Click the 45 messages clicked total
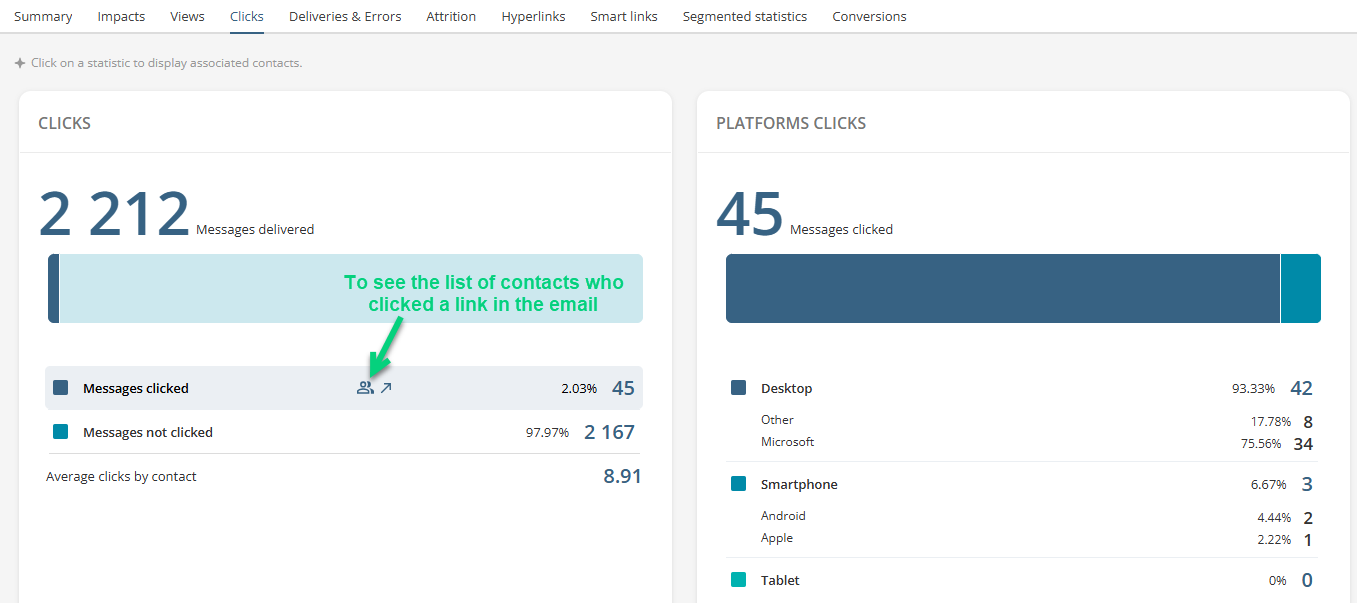The height and width of the screenshot is (603, 1357). click(750, 214)
